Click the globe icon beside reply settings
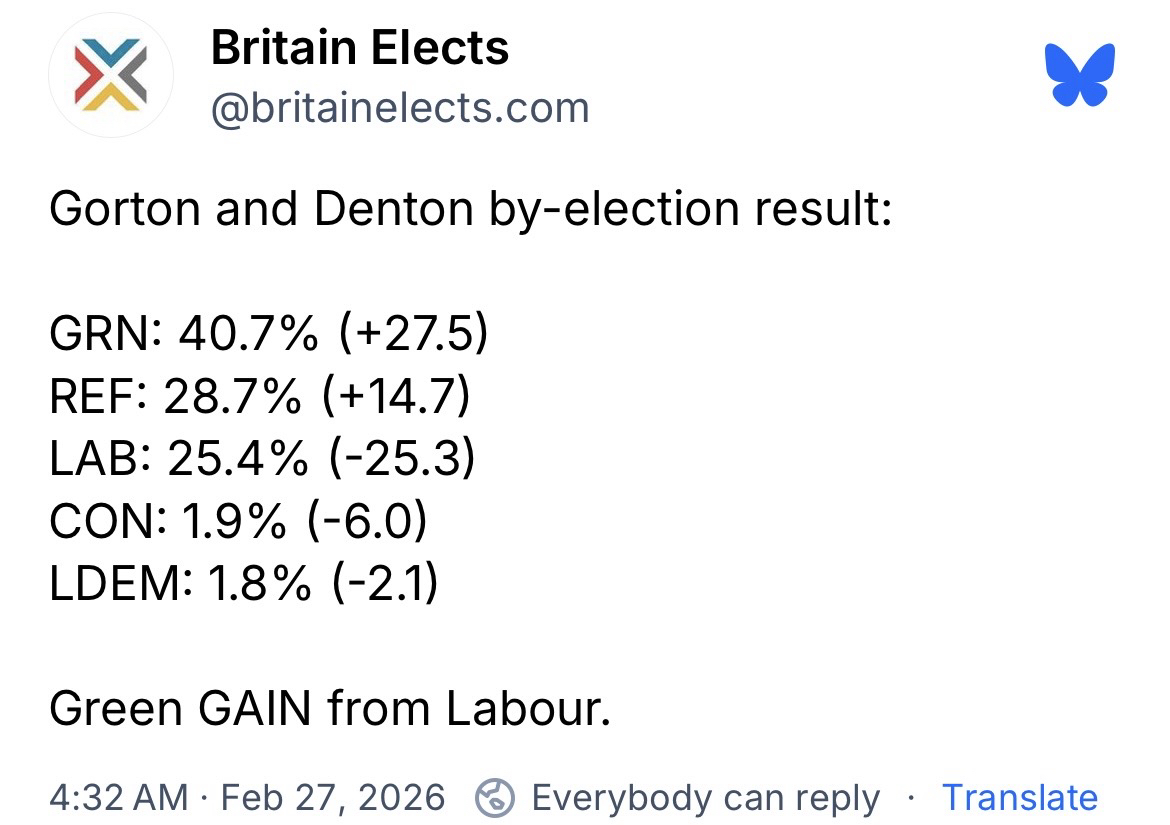The image size is (1170, 825). pyautogui.click(x=493, y=798)
